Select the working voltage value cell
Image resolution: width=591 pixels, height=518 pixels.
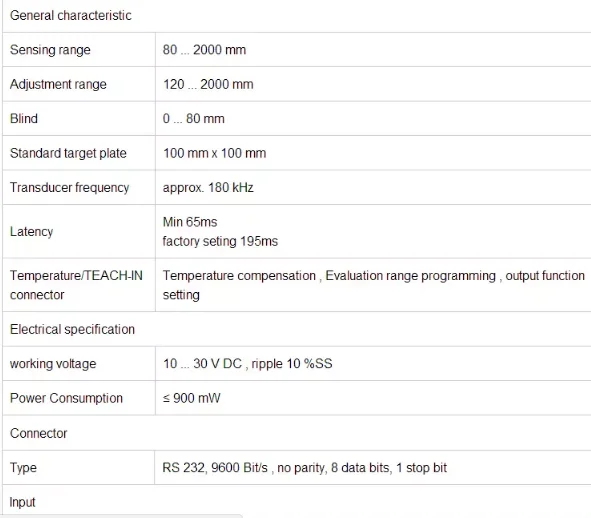373,363
